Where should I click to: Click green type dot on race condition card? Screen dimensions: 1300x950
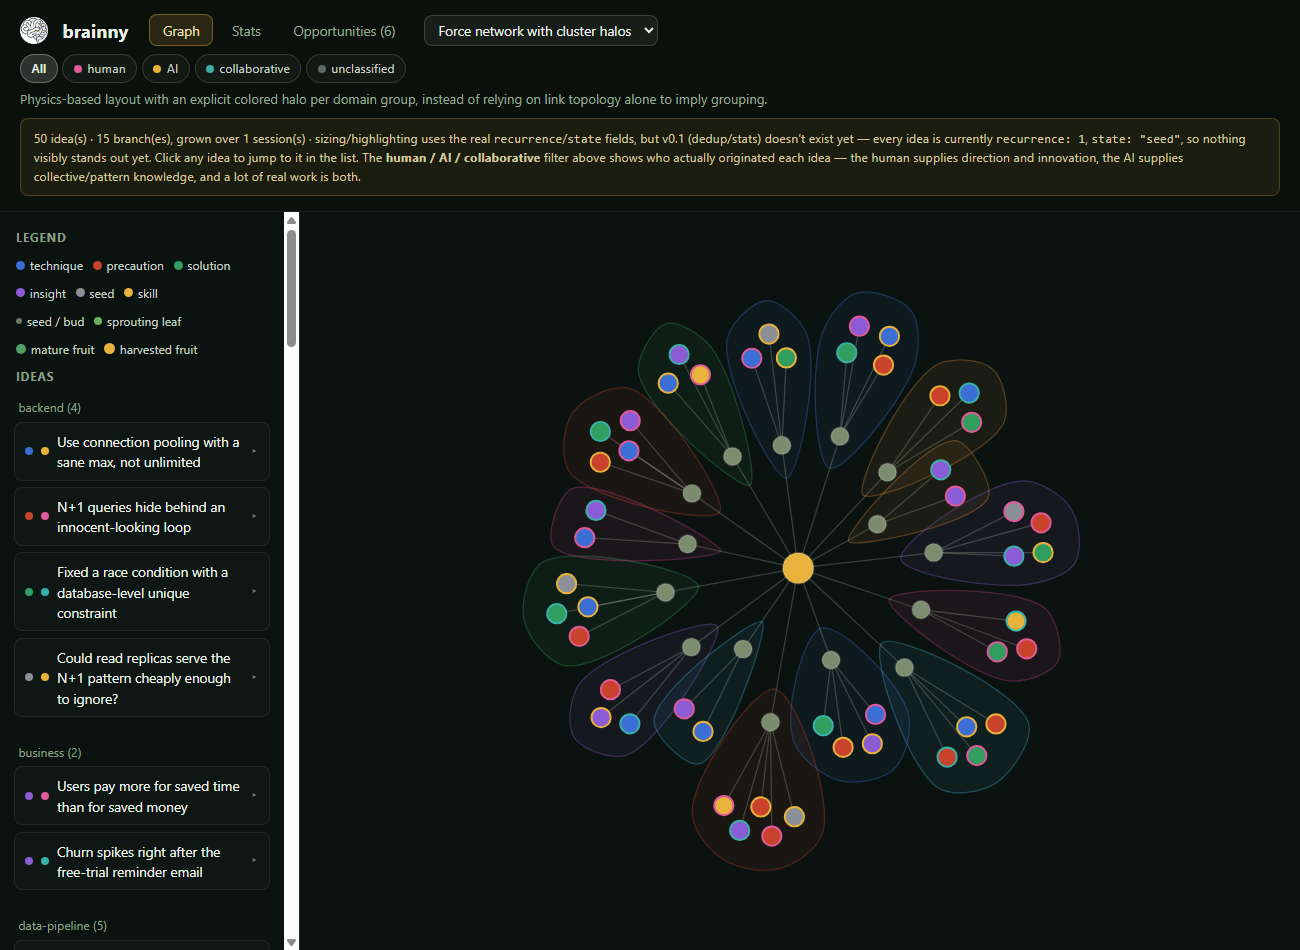[x=29, y=592]
